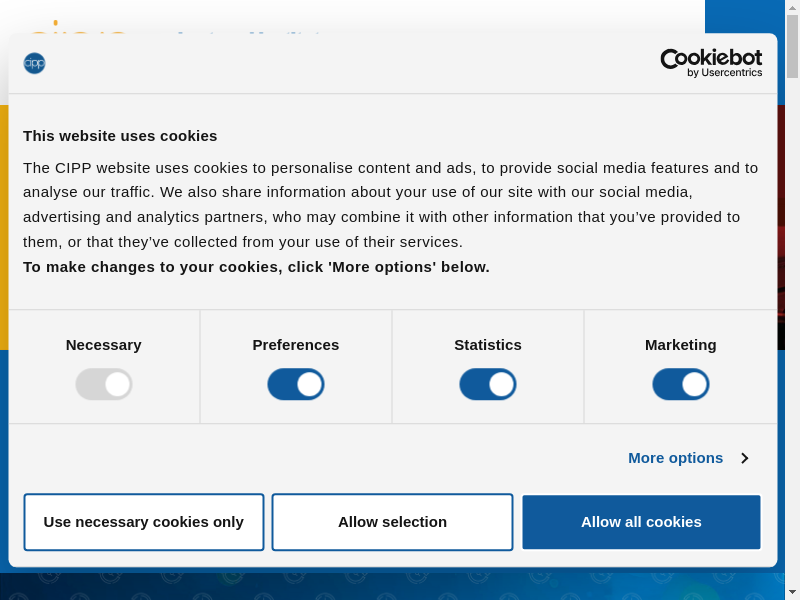The width and height of the screenshot is (800, 600).
Task: Click the 'This website uses cookies' heading
Action: click(120, 136)
